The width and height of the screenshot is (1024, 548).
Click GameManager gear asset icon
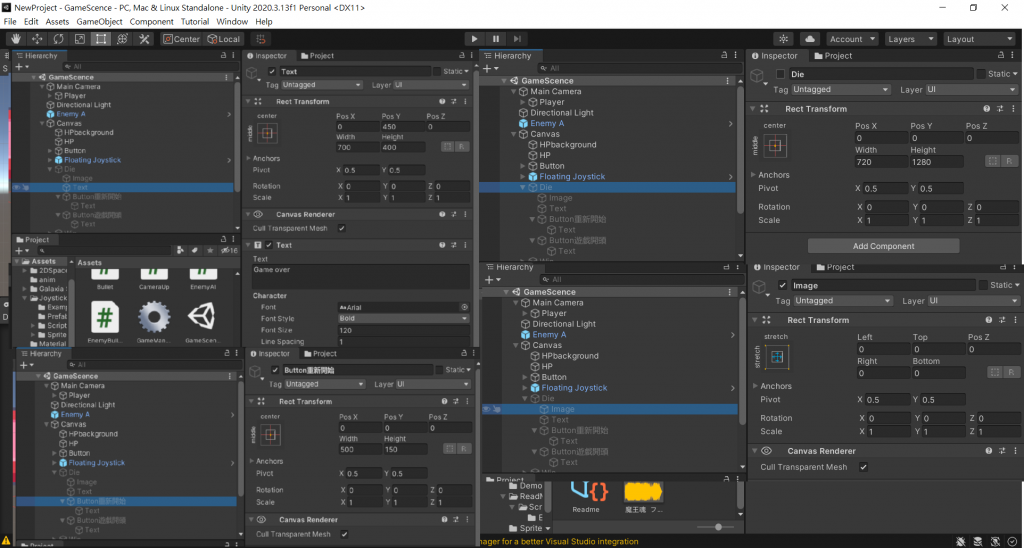click(x=154, y=317)
